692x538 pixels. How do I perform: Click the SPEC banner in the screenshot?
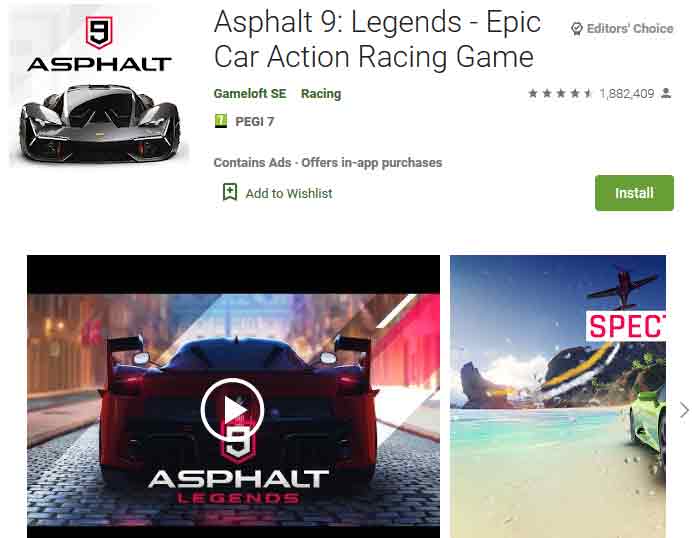(x=626, y=326)
